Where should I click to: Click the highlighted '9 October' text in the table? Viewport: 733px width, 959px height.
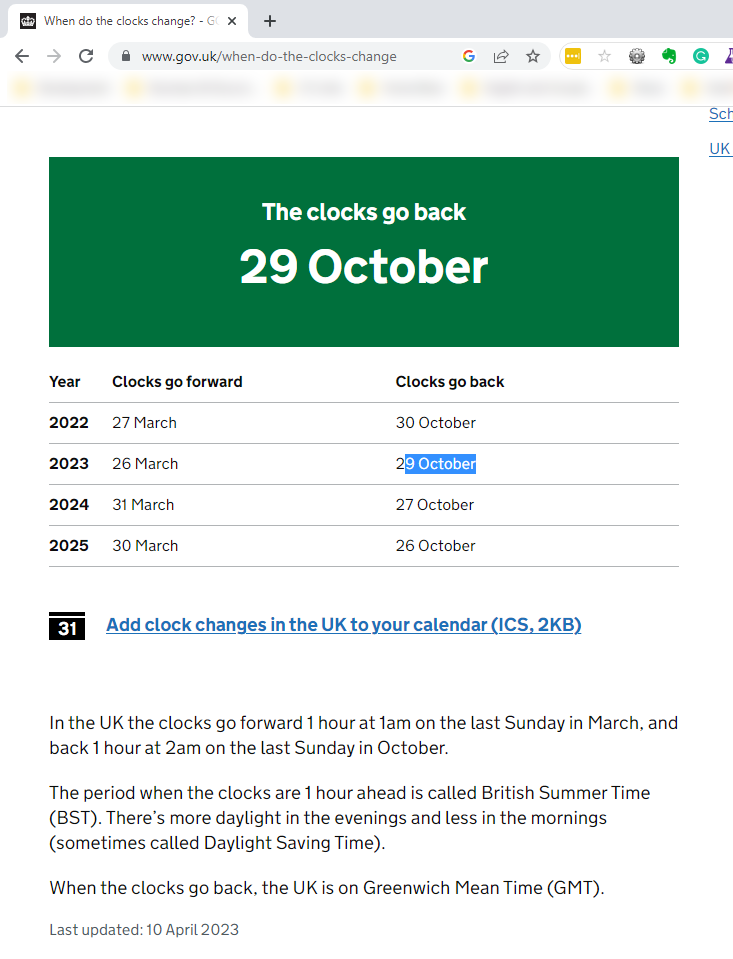[443, 463]
